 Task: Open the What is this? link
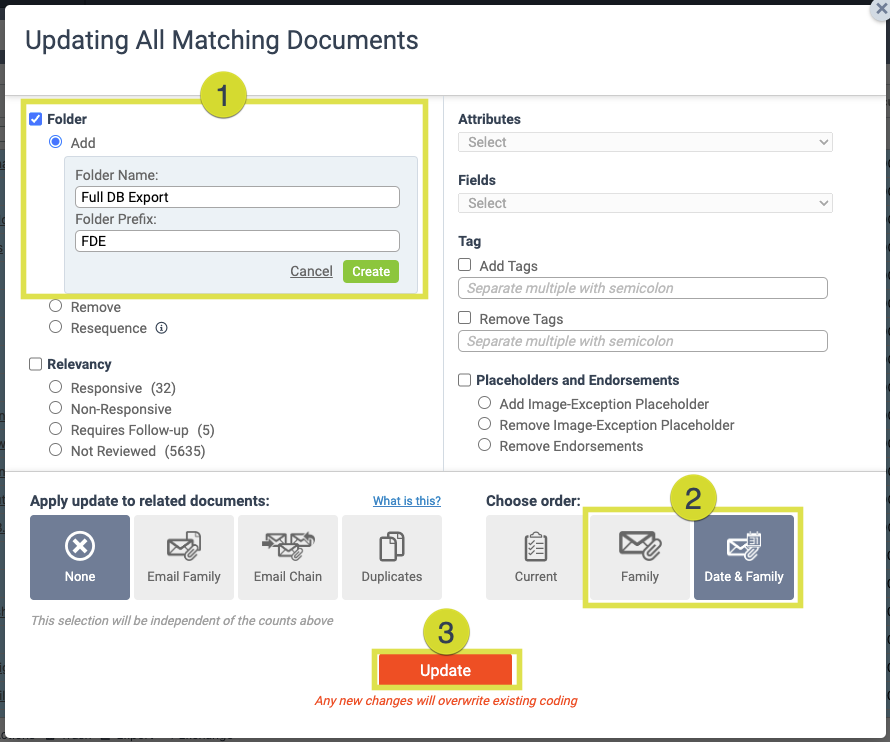click(407, 501)
